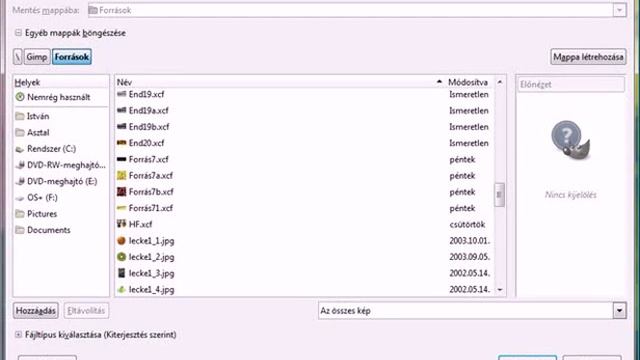
Task: Click the Documents folder icon
Action: click(x=20, y=230)
